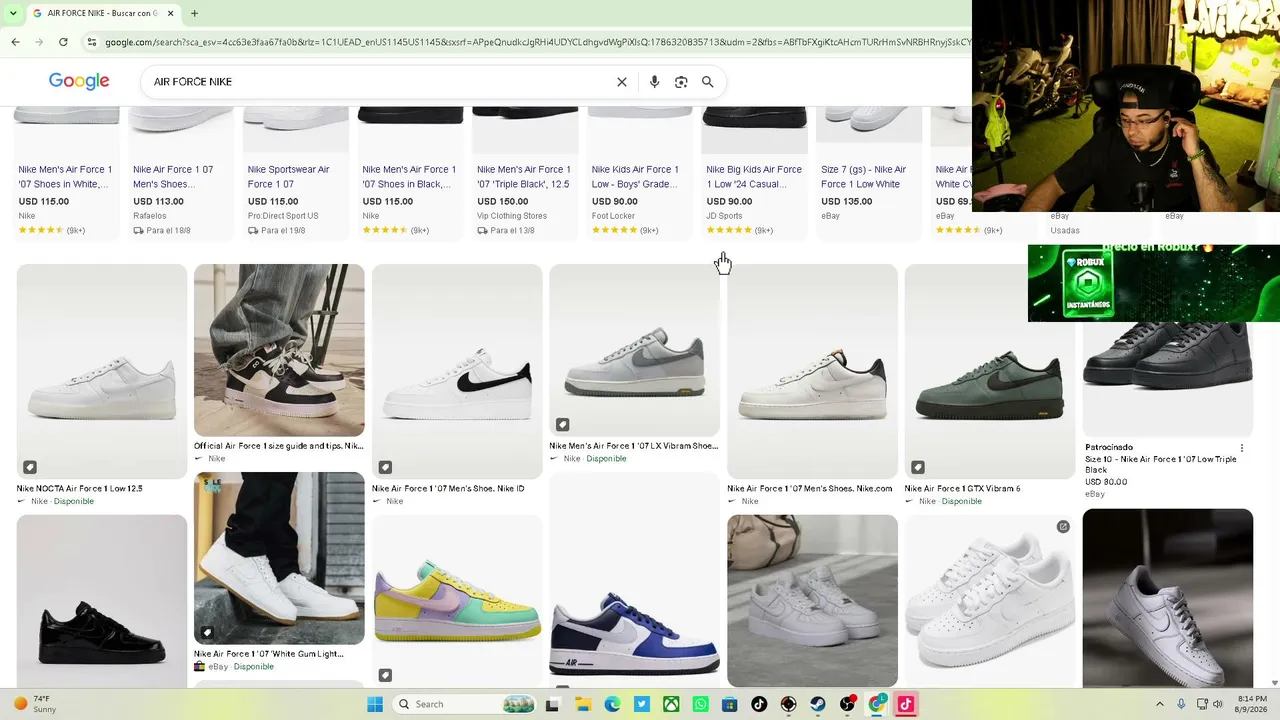1280x720 pixels.
Task: Open Google Lens image search
Action: tap(681, 82)
